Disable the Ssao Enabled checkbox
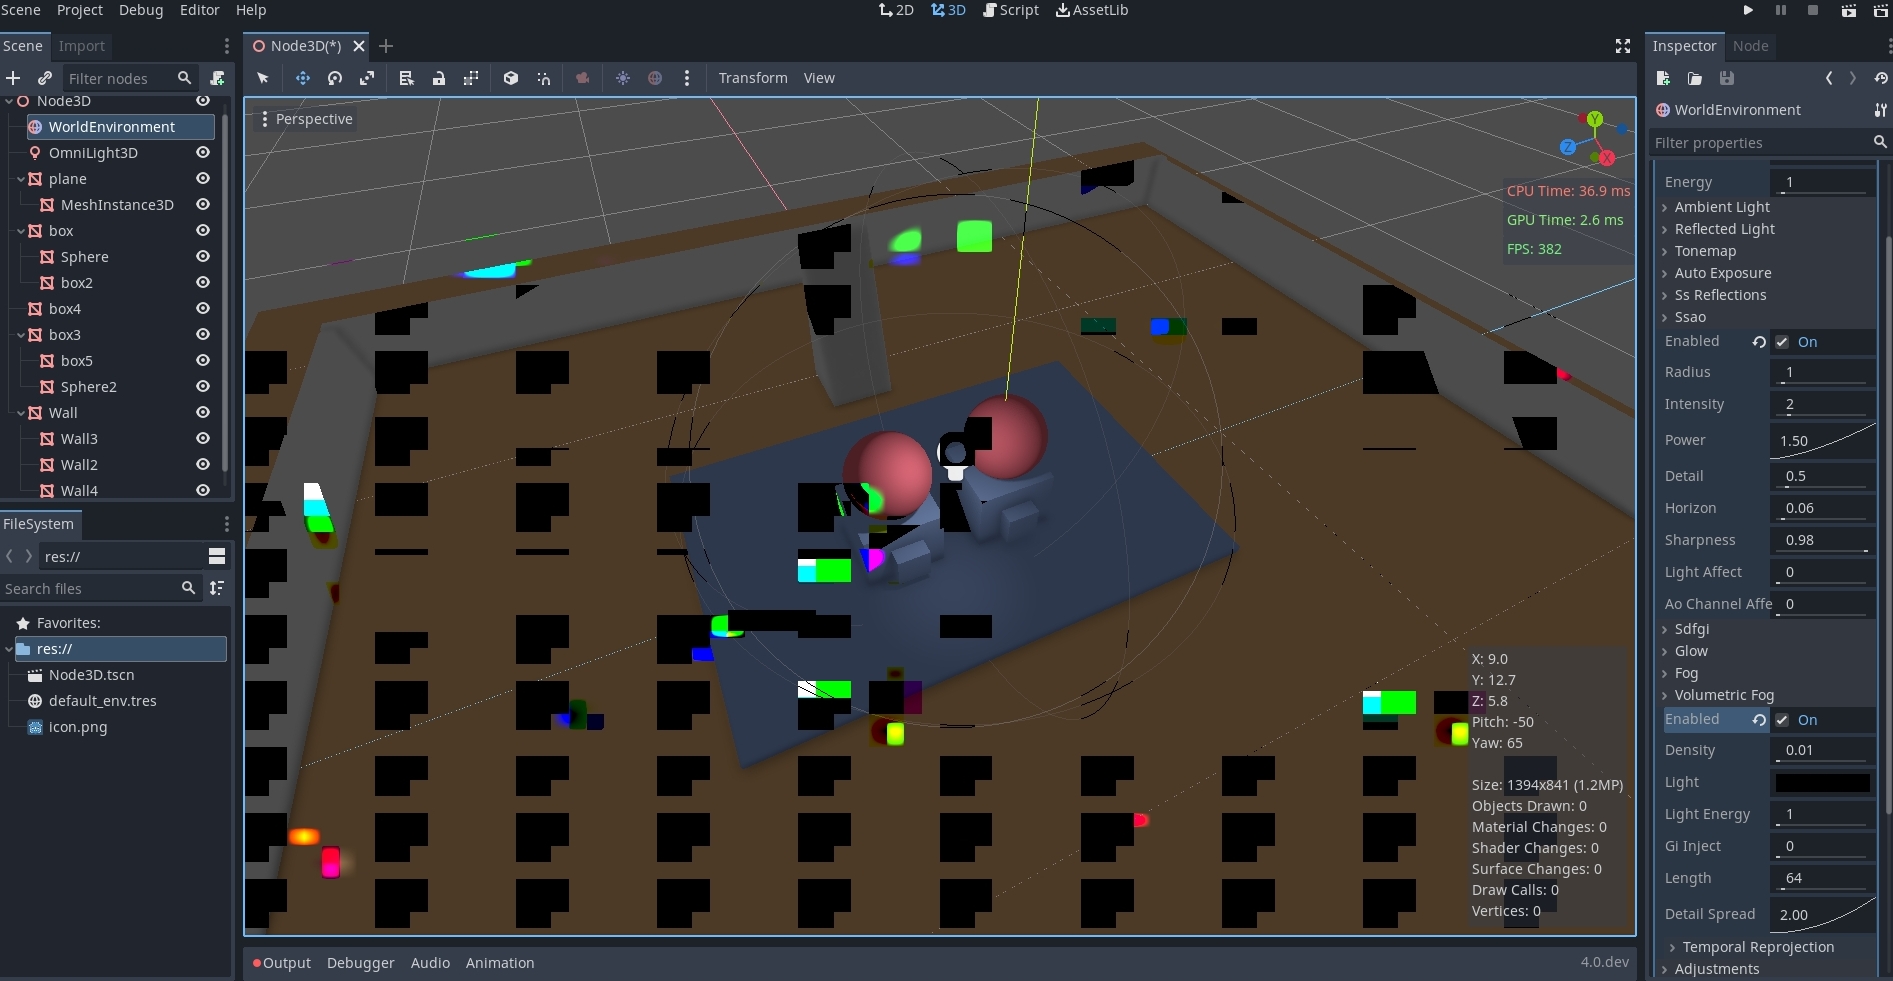The image size is (1893, 981). point(1781,341)
